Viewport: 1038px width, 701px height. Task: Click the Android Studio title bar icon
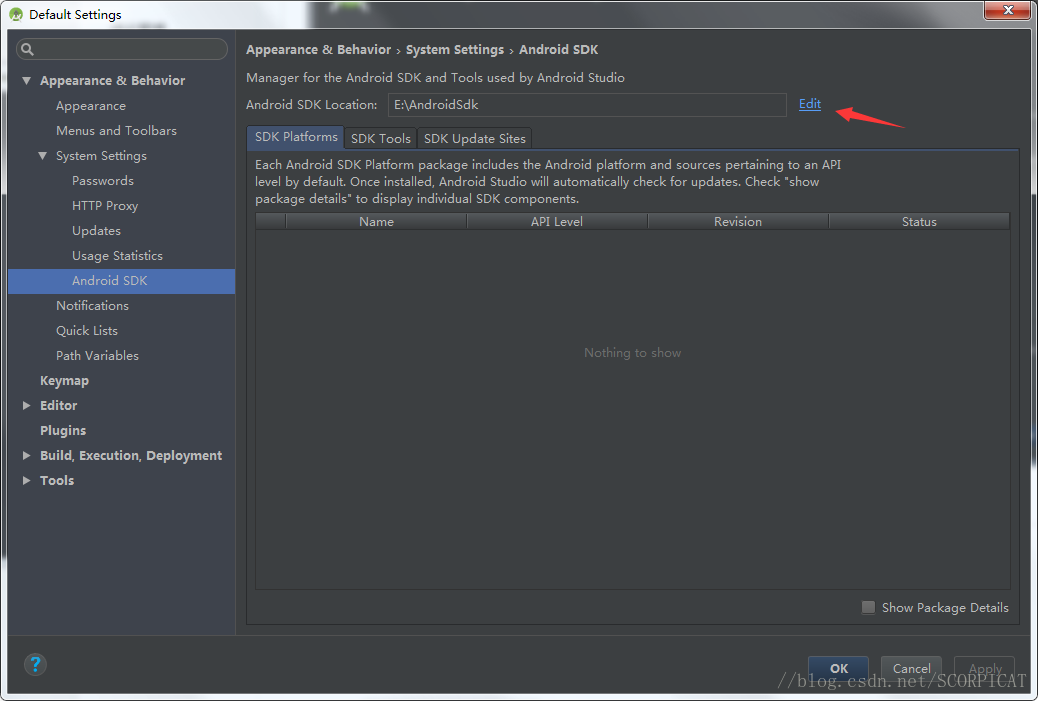[x=15, y=14]
